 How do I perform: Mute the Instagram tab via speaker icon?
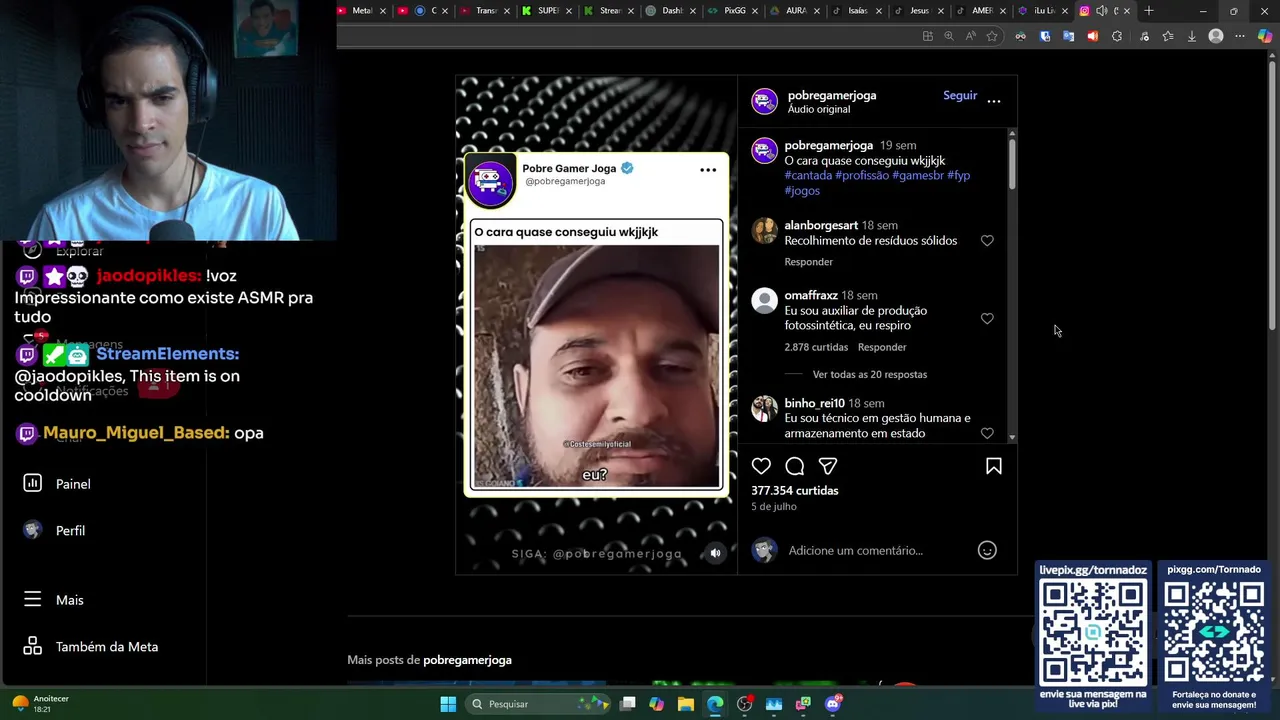[1101, 11]
